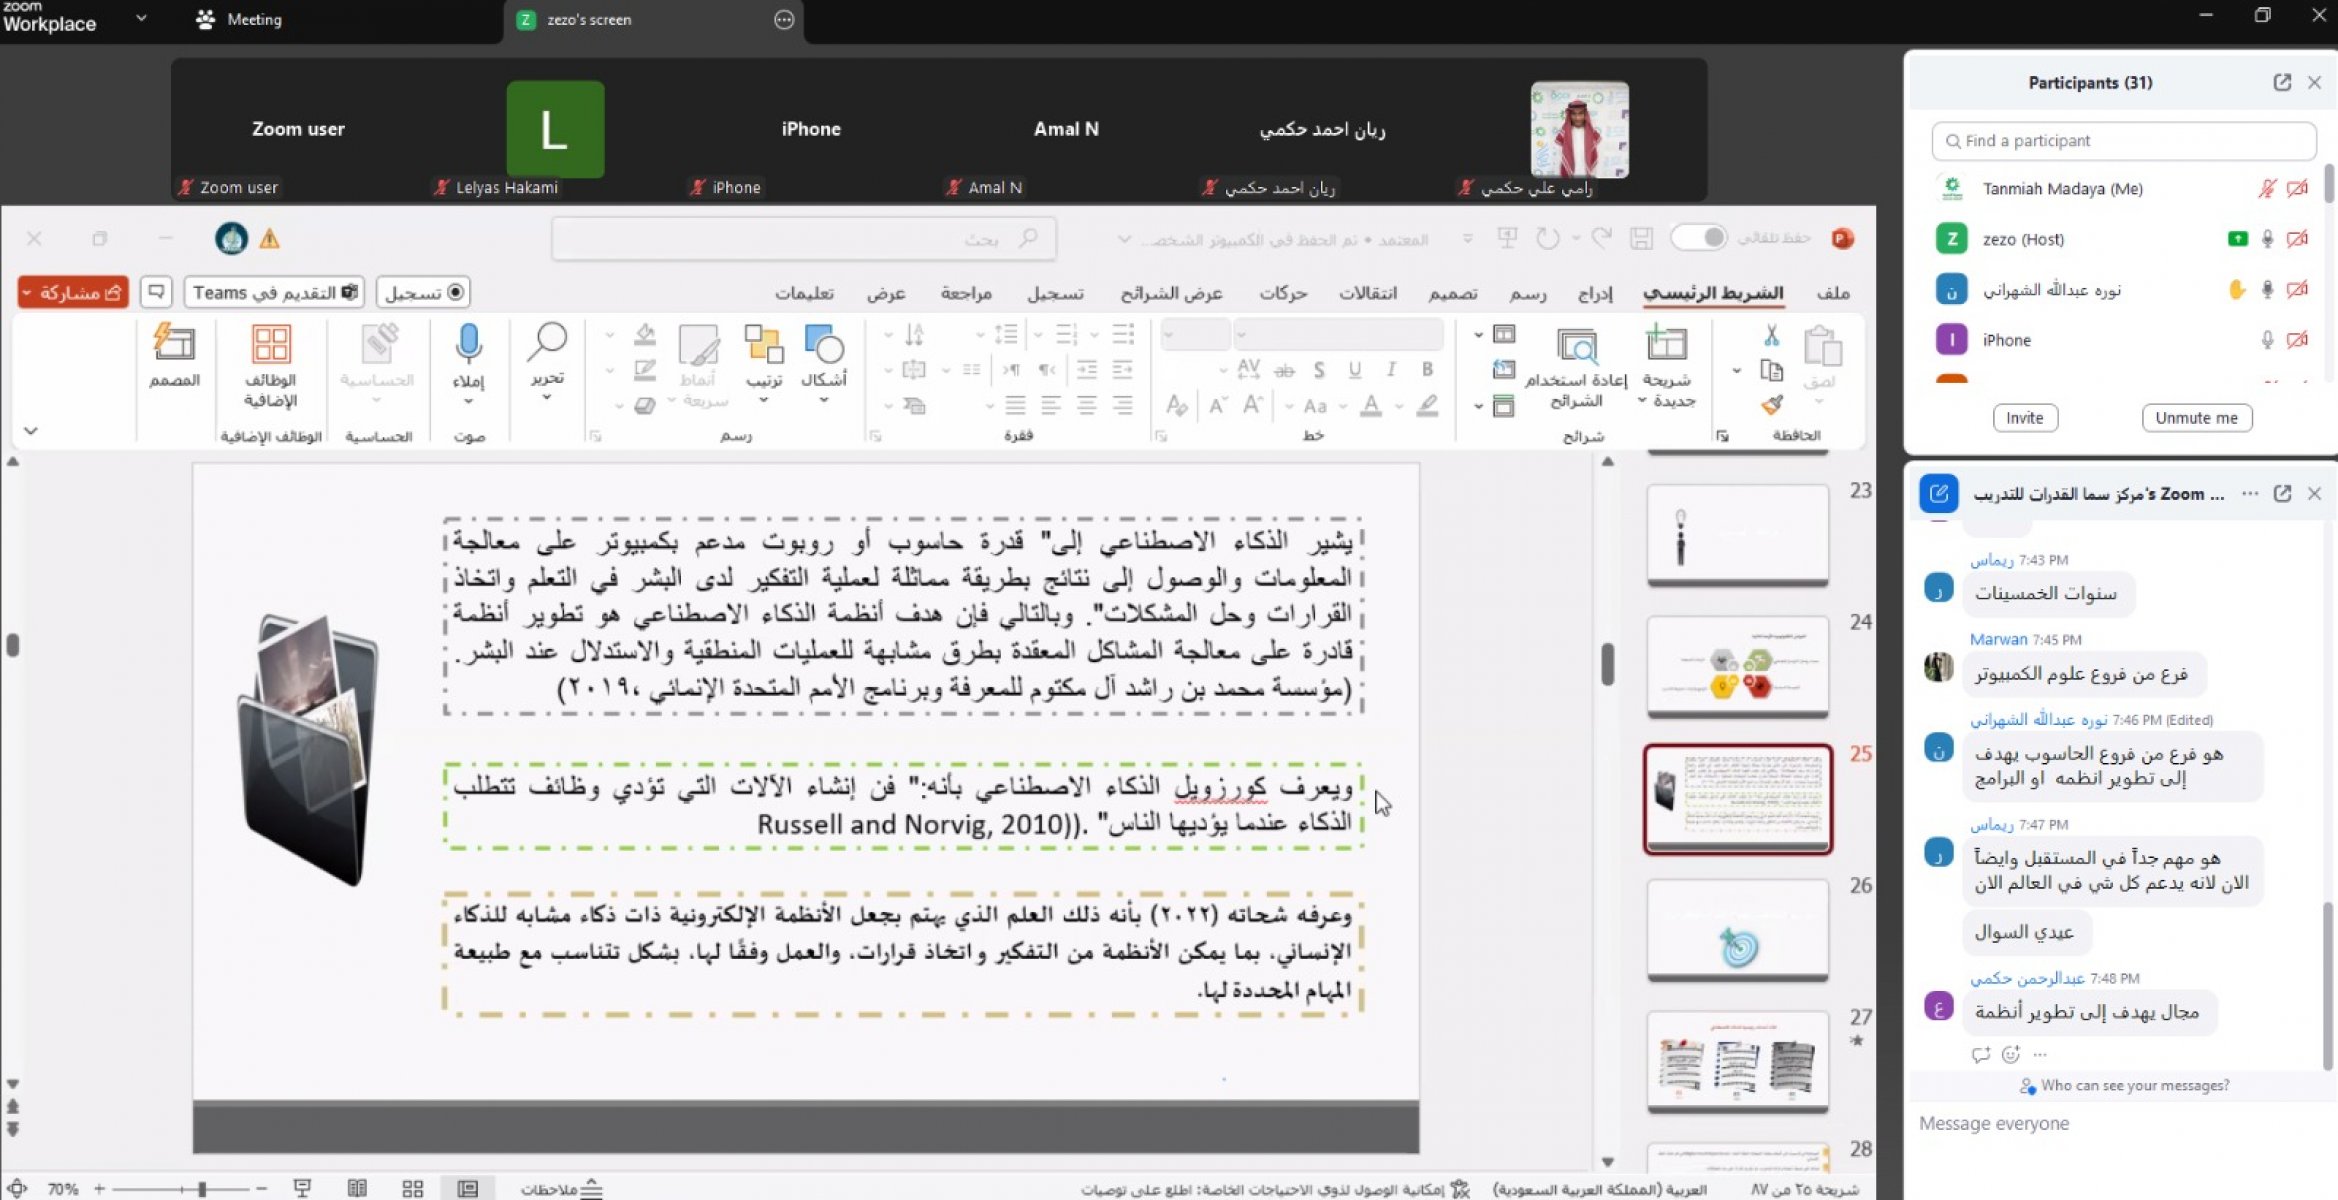Toggle the notes pane in status bar
This screenshot has width=2338, height=1200.
[562, 1188]
